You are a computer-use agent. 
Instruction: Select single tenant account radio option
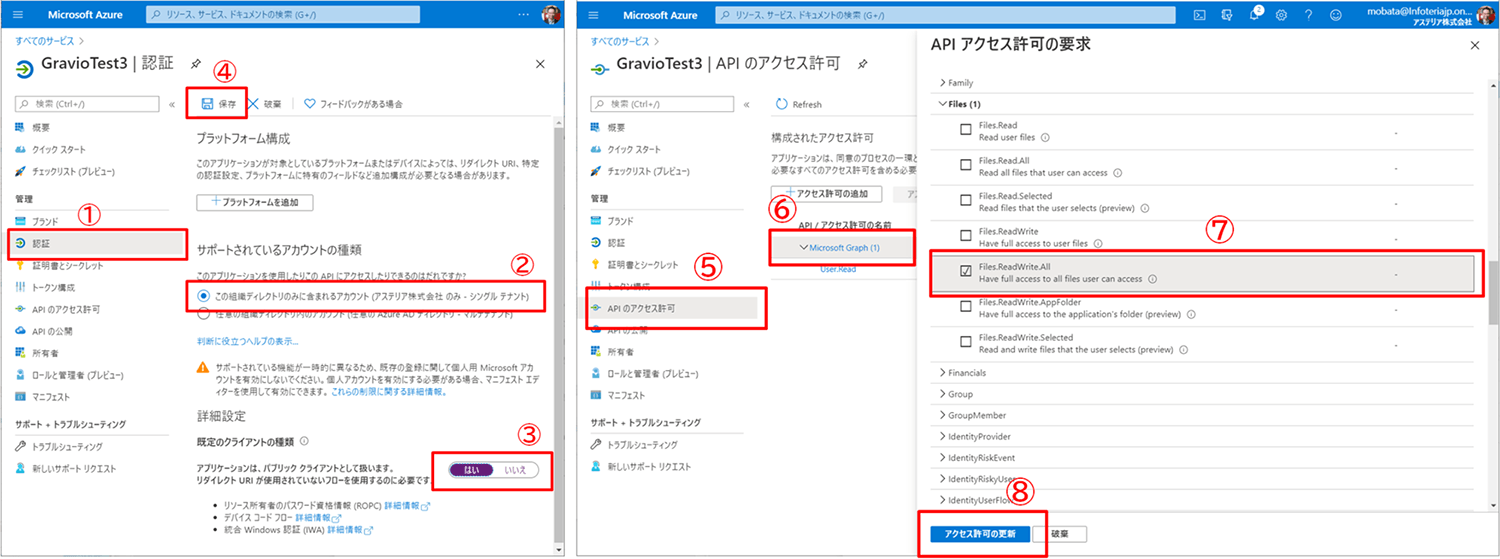point(204,296)
